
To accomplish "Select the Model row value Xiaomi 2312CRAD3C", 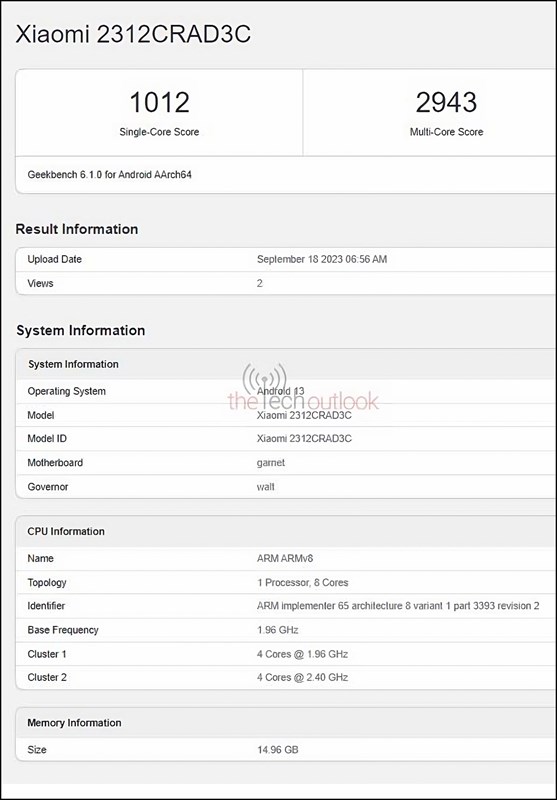I will 304,415.
